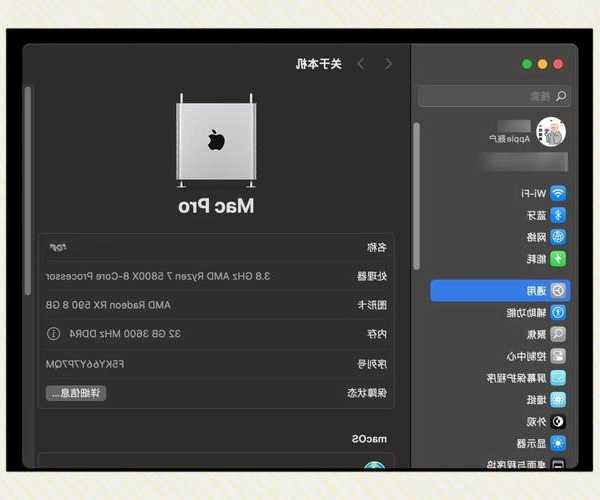Screen dimensions: 600x500
Task: Click the green zoom window button
Action: pos(527,64)
